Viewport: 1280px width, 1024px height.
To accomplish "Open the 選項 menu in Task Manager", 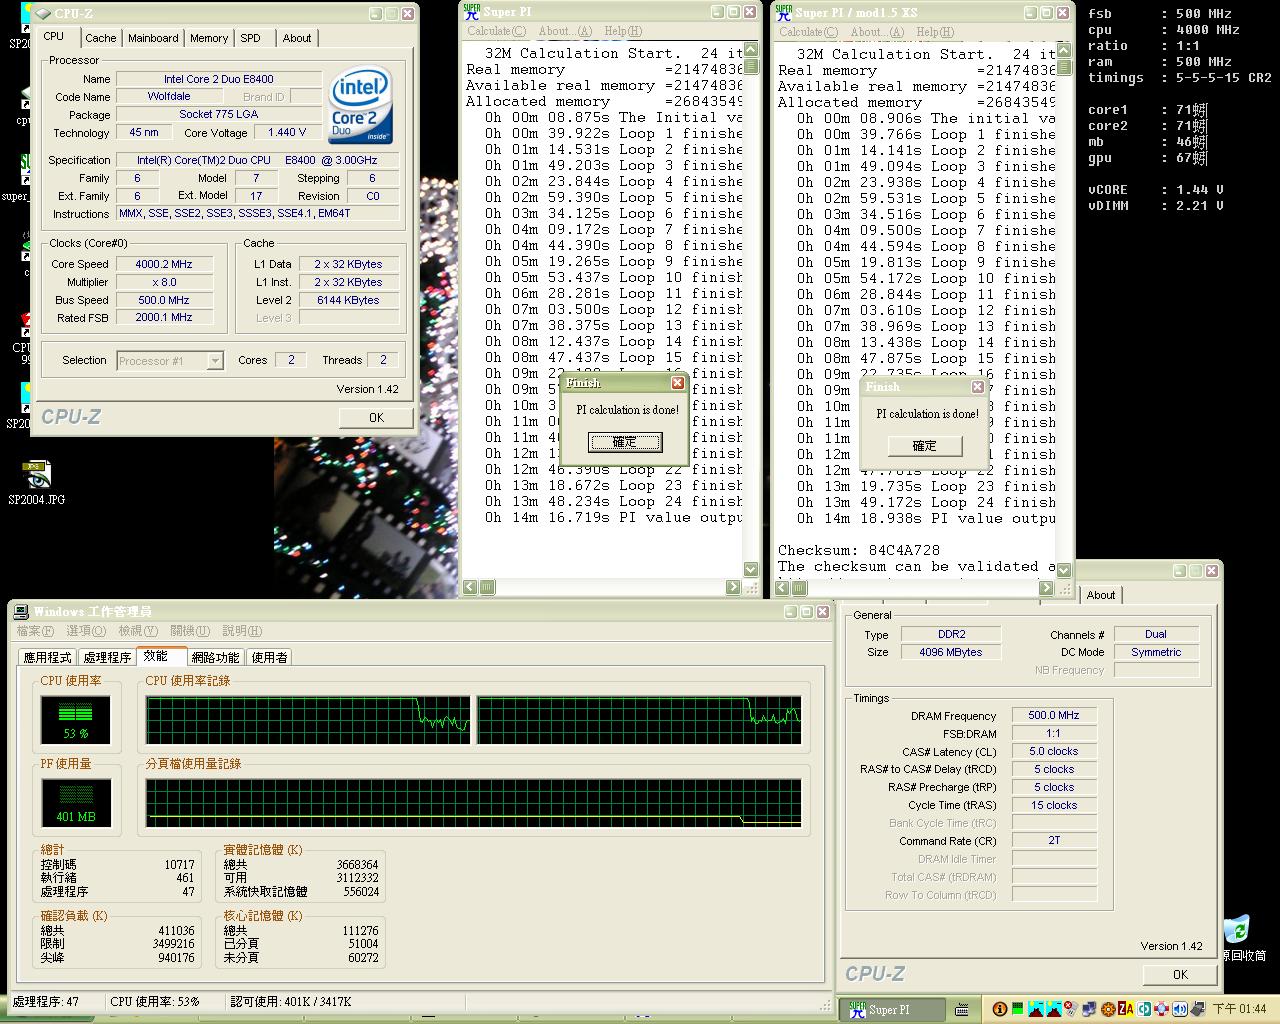I will [x=86, y=631].
